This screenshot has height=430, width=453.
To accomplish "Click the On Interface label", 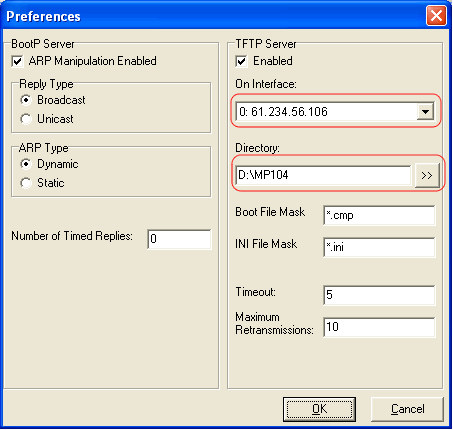I will 266,84.
